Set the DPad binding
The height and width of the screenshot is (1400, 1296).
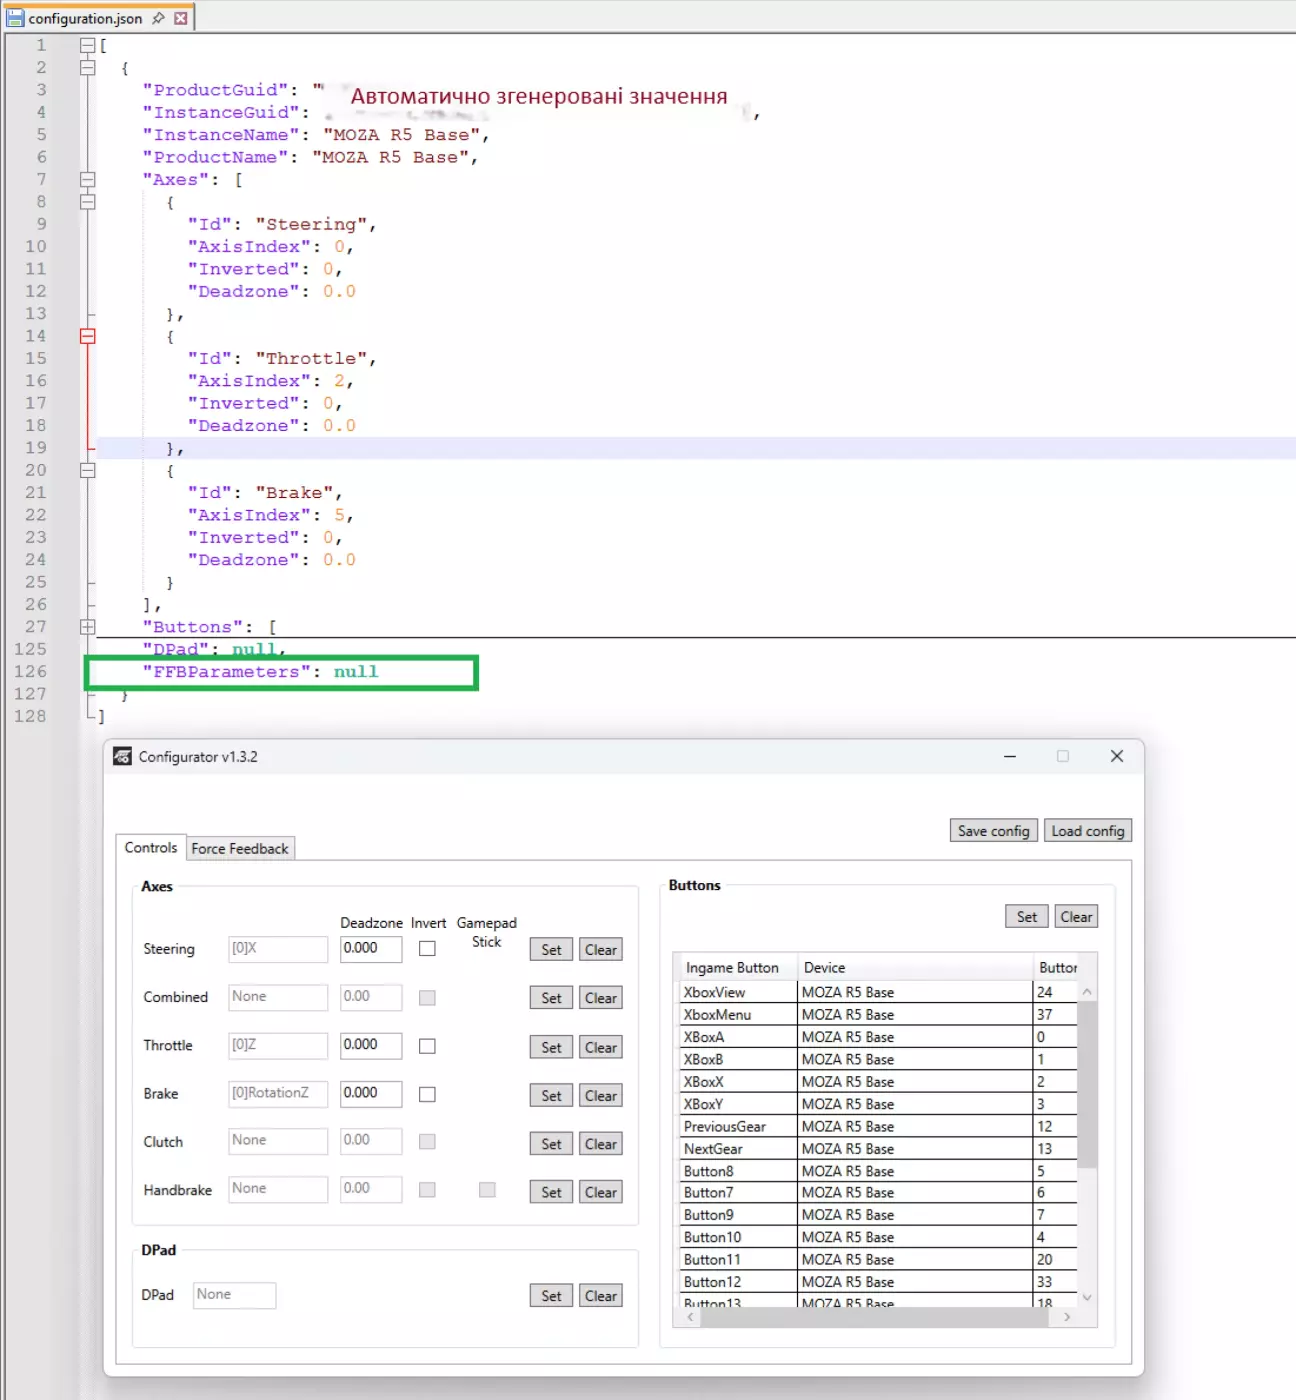click(x=551, y=1296)
